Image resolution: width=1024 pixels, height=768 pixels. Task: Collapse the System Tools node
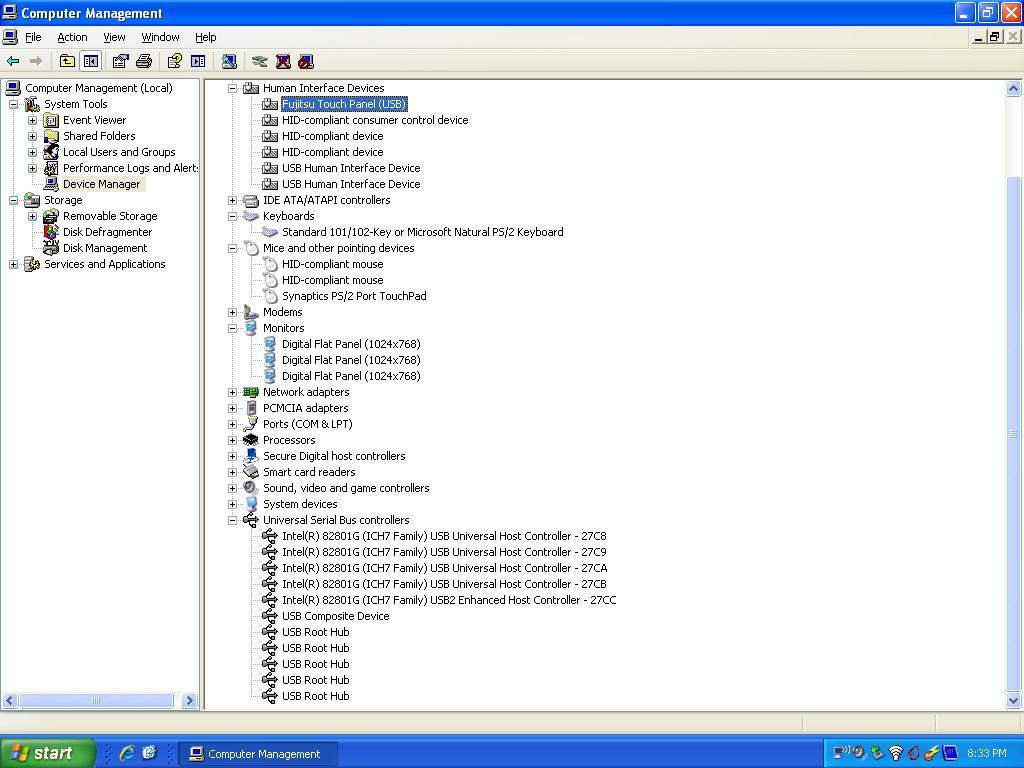pos(13,104)
